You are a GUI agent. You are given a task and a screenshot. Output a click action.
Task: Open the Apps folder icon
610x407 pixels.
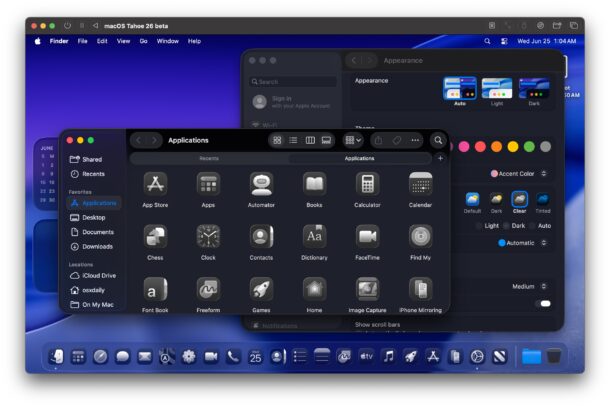(208, 184)
